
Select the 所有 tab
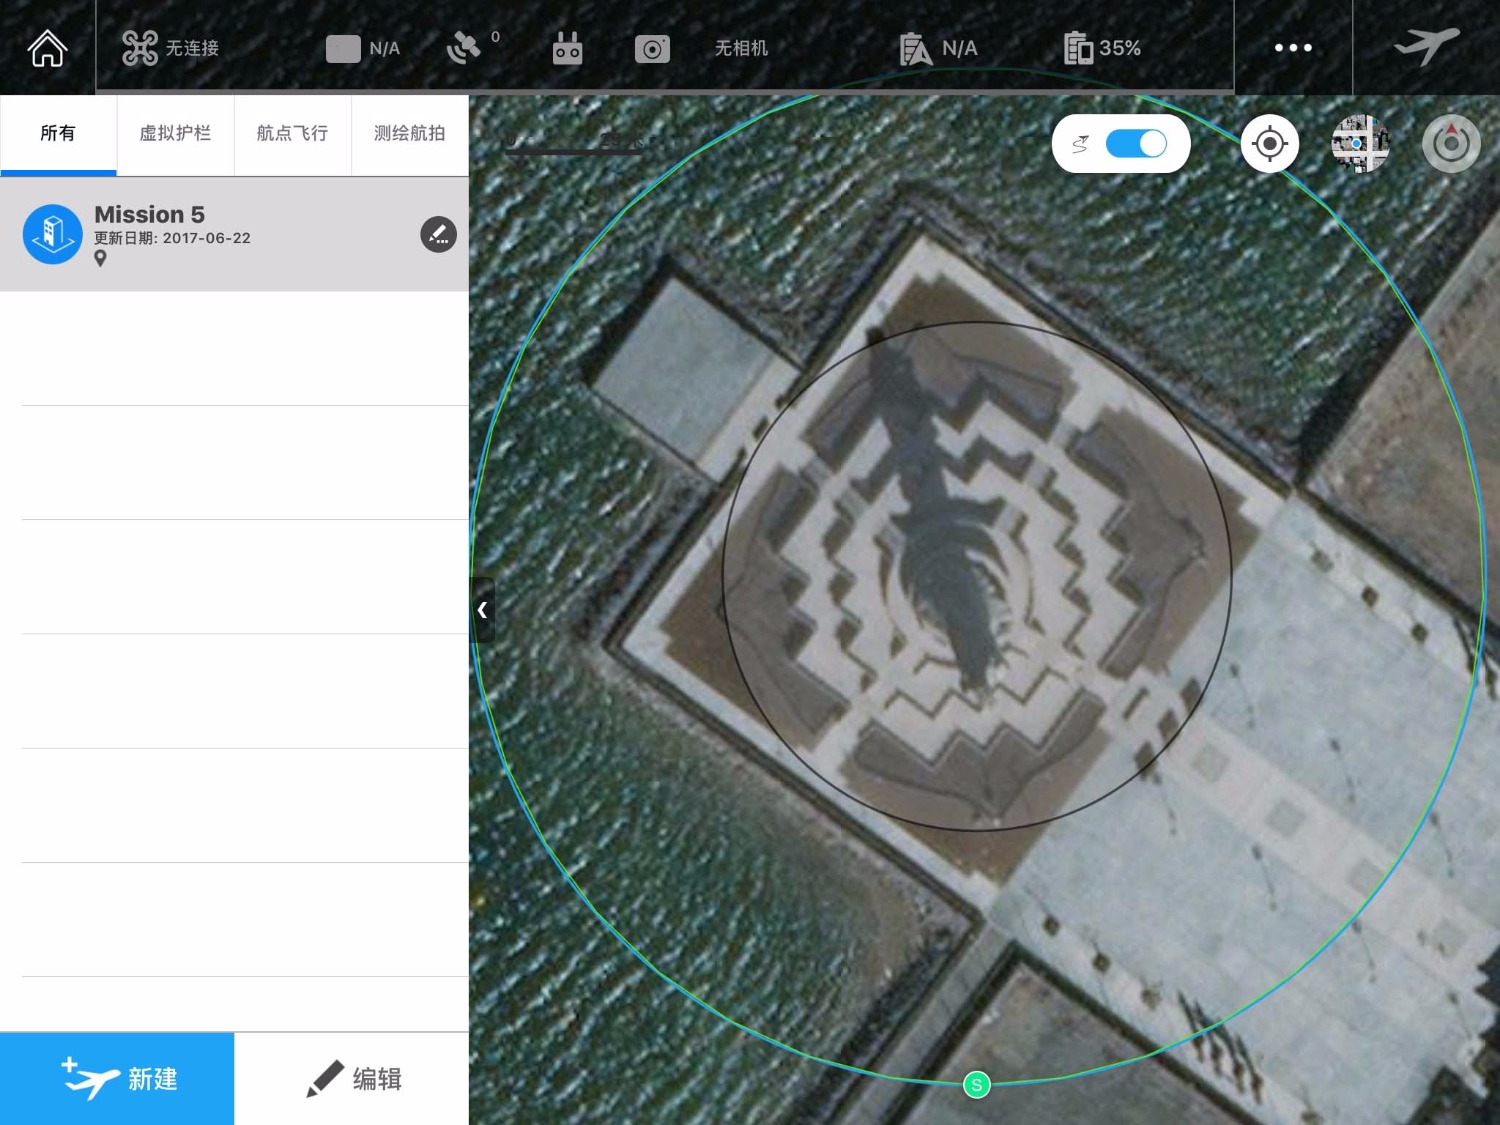pyautogui.click(x=58, y=134)
